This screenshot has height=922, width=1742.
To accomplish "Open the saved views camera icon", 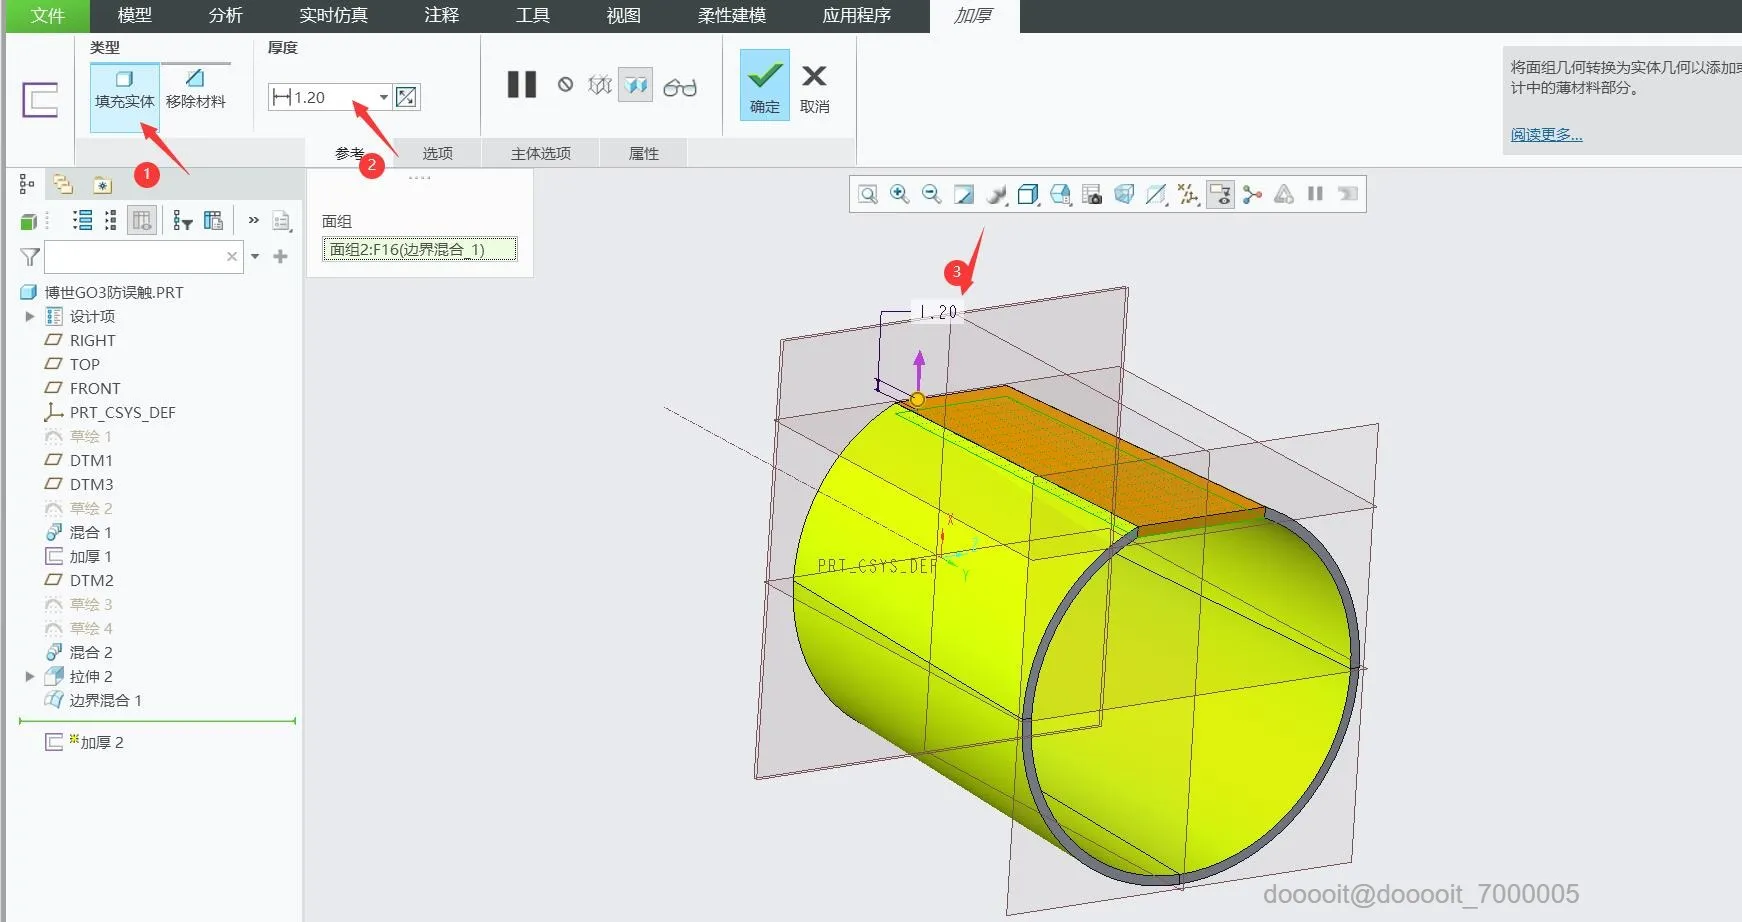I will click(x=1092, y=194).
